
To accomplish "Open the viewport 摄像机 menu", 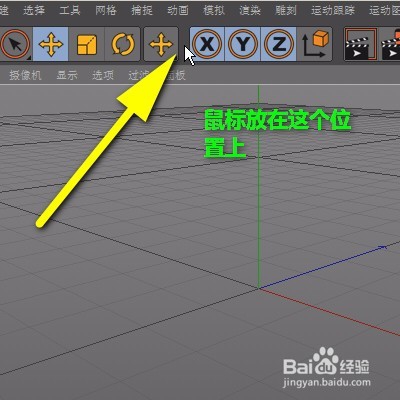I will pos(25,75).
